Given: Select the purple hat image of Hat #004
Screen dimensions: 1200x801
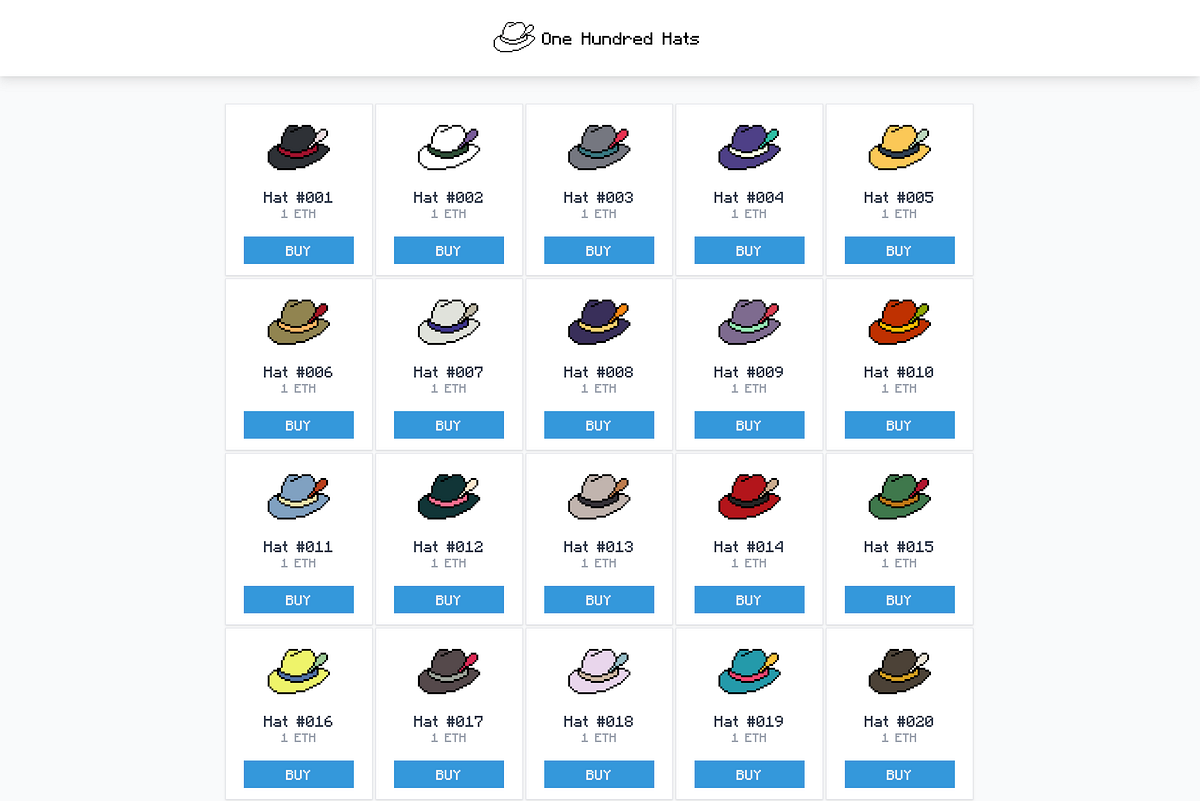Looking at the screenshot, I should pyautogui.click(x=748, y=145).
